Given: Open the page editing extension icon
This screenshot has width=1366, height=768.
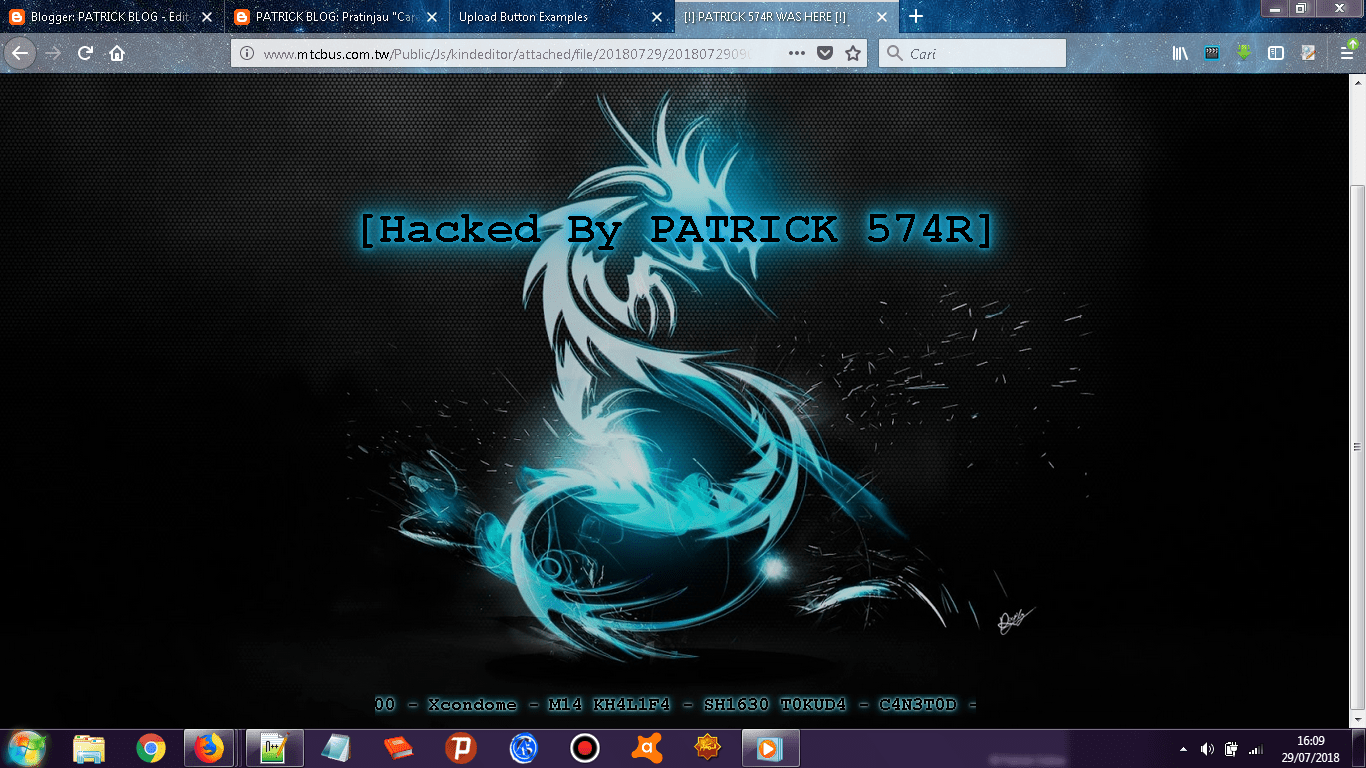Looking at the screenshot, I should 1306,53.
